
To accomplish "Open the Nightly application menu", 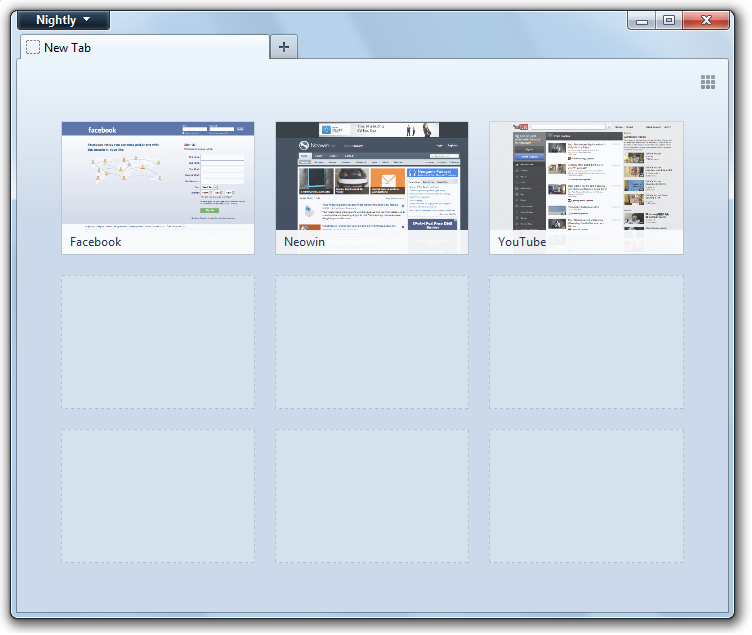I will coord(63,20).
